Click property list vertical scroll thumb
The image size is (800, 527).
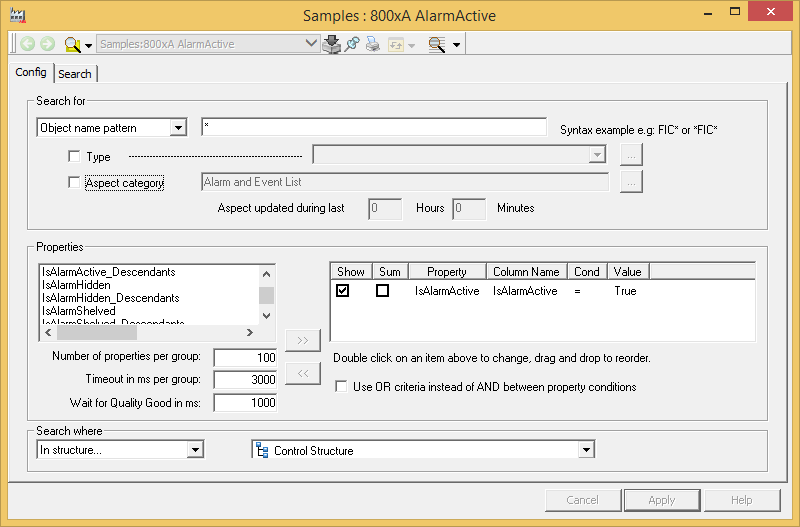pos(266,295)
